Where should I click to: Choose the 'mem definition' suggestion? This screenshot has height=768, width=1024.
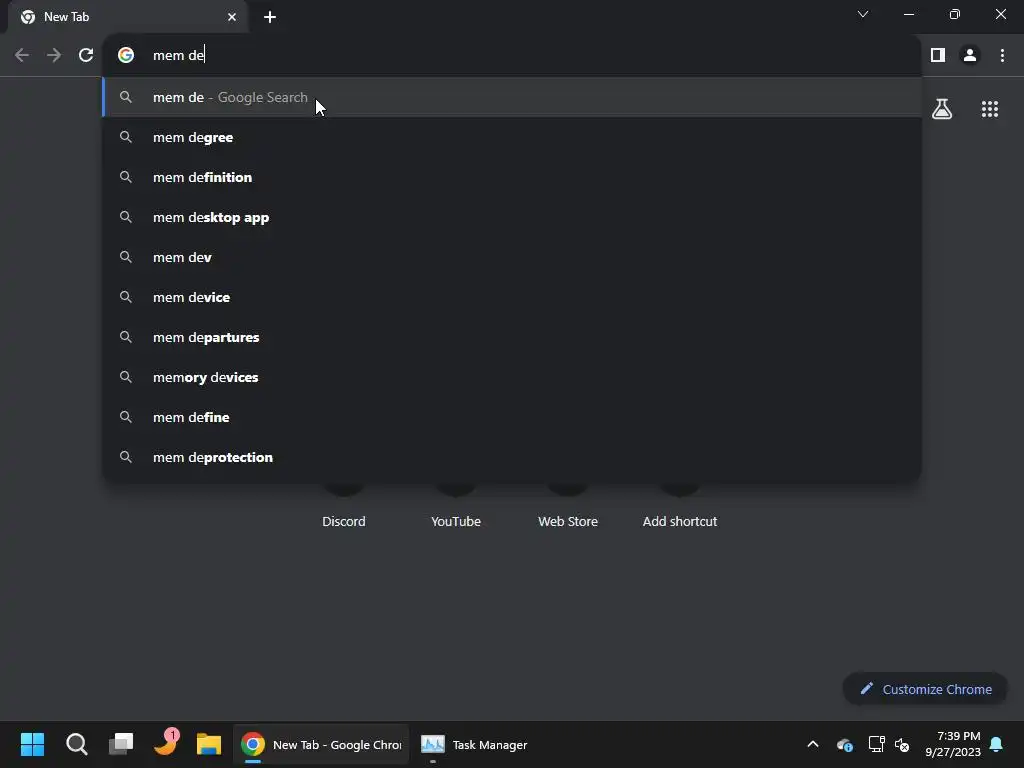(x=512, y=177)
